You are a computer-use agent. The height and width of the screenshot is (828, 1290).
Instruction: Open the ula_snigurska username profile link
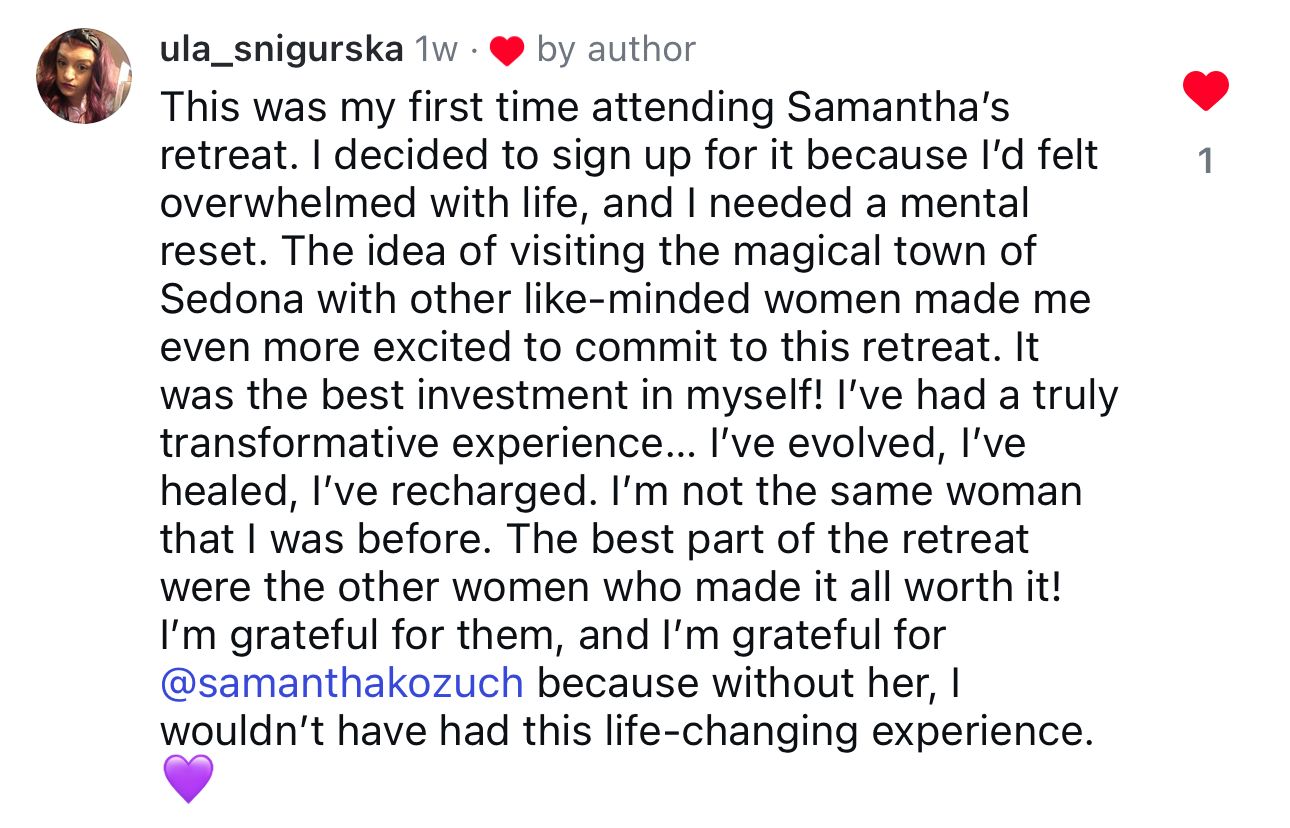tap(281, 49)
